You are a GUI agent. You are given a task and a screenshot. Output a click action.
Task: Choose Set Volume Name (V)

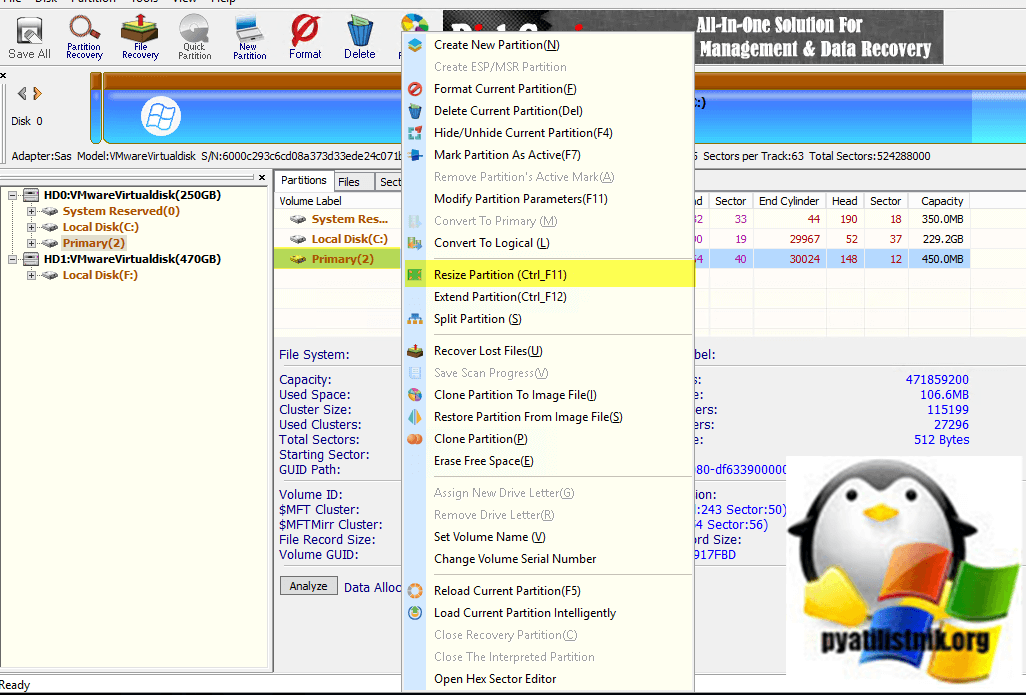click(548, 537)
